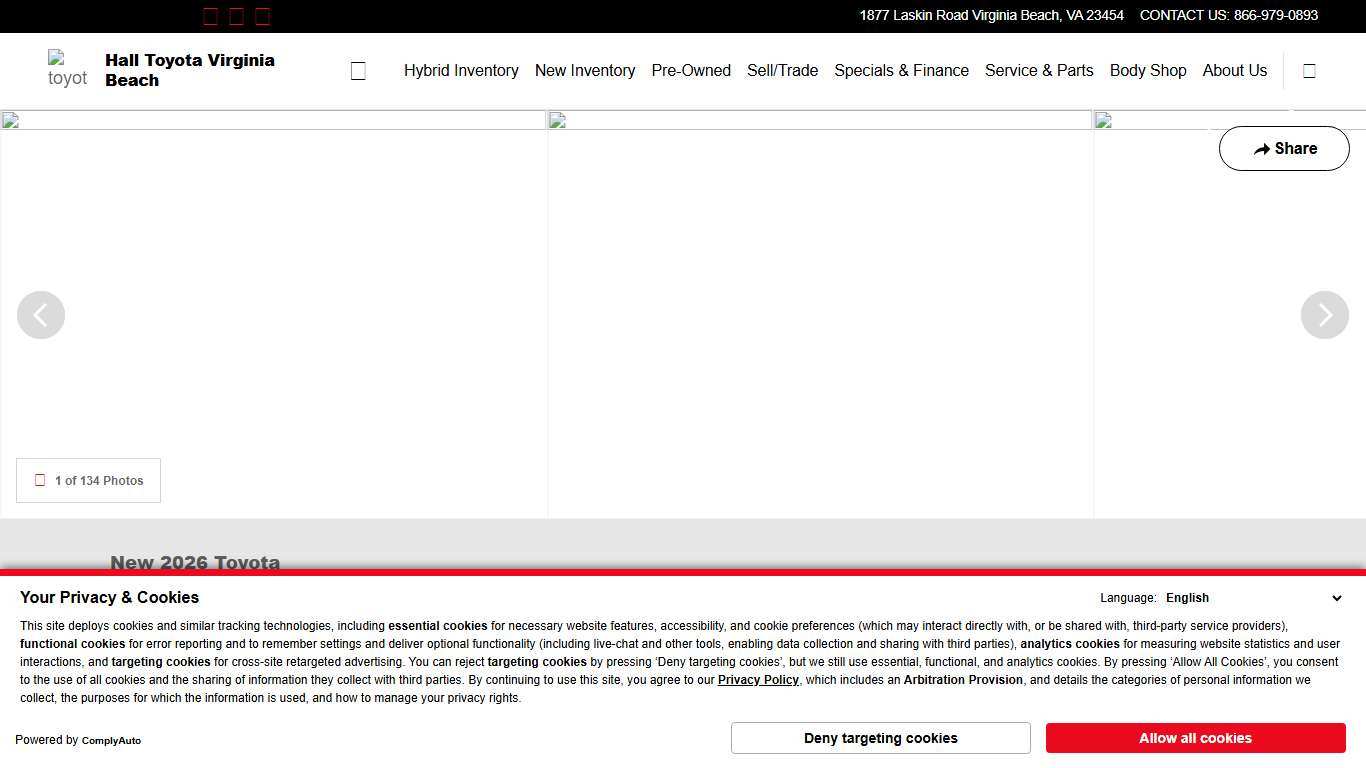Click Allow all cookies
Viewport: 1366px width, 768px height.
(1195, 738)
